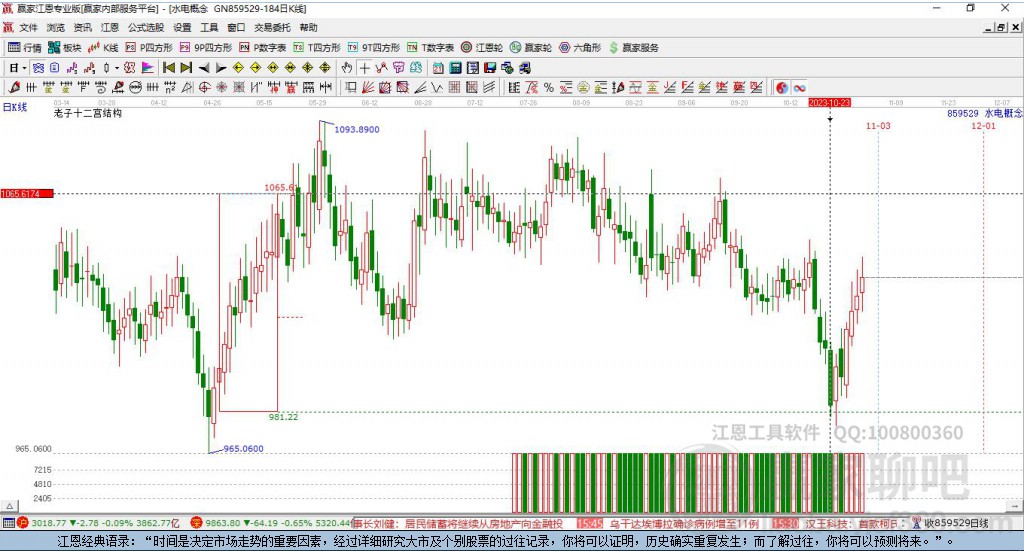This screenshot has height=551, width=1024.
Task: Open the 六角形 hexagon tool
Action: point(579,47)
